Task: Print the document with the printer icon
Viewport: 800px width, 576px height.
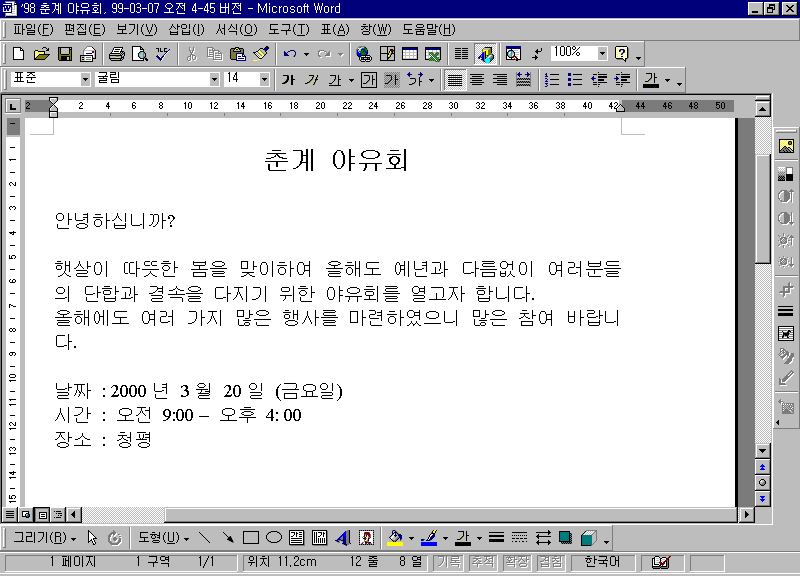Action: (x=117, y=54)
